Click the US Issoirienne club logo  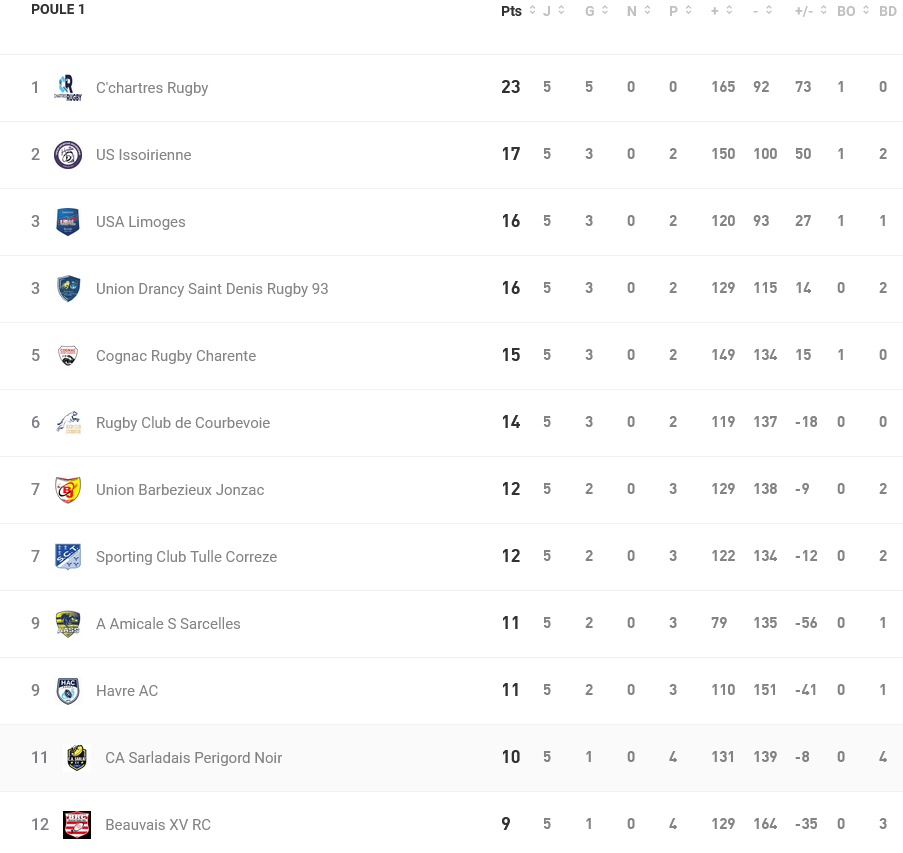(x=68, y=155)
